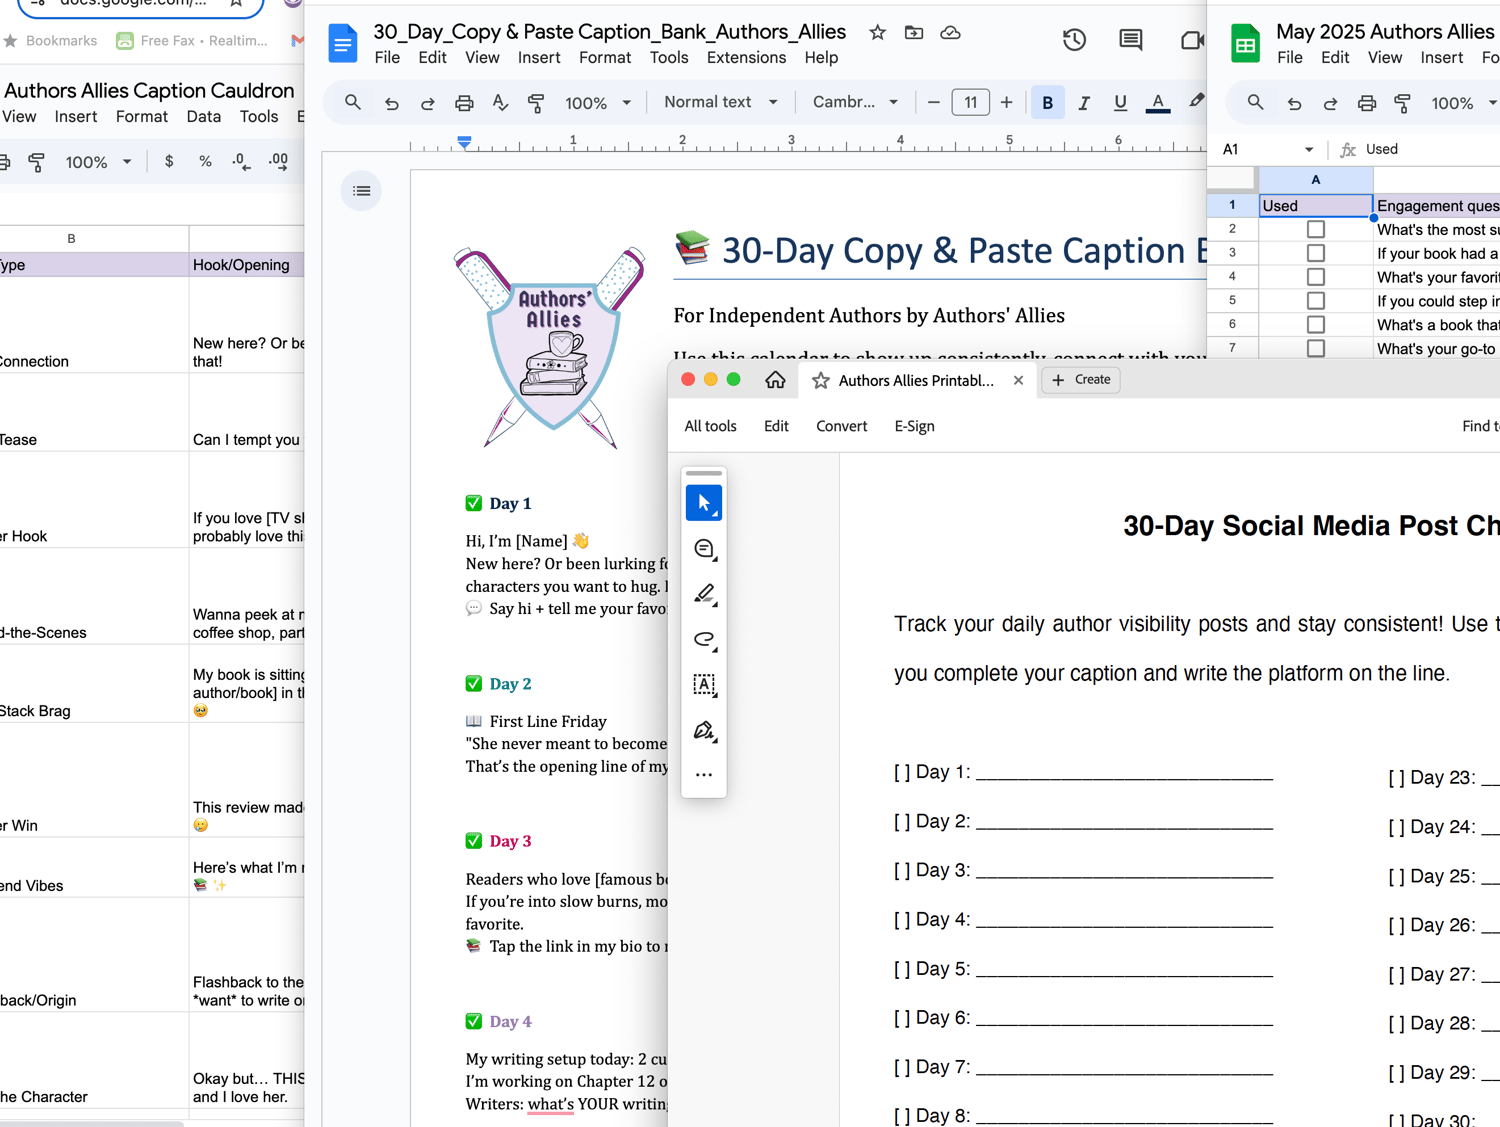Screen dimensions: 1500x1127
Task: Select the arrow selection tool in Acrobat
Action: tap(704, 503)
